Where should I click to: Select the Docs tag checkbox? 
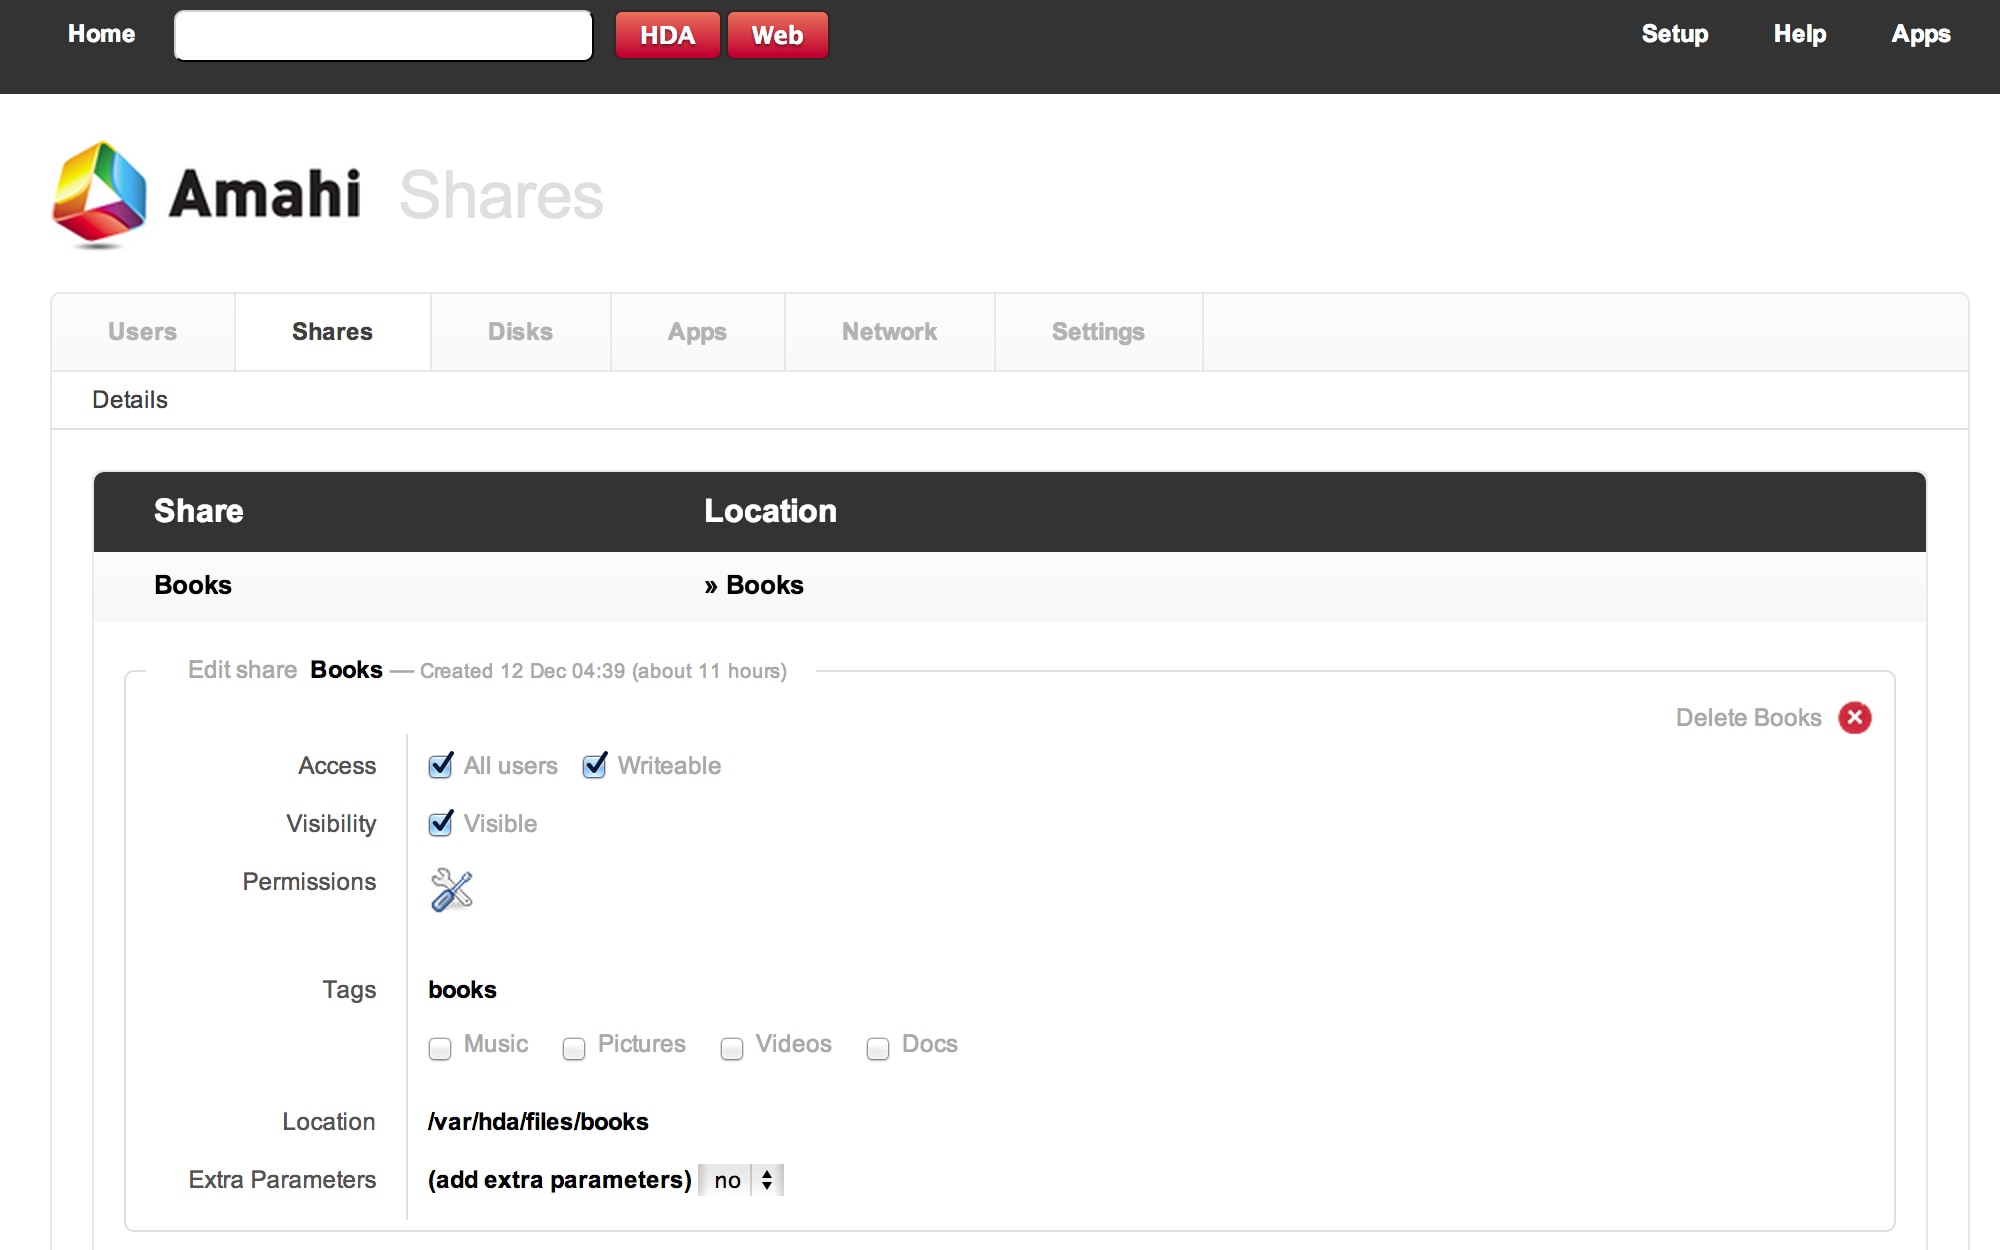[877, 1046]
